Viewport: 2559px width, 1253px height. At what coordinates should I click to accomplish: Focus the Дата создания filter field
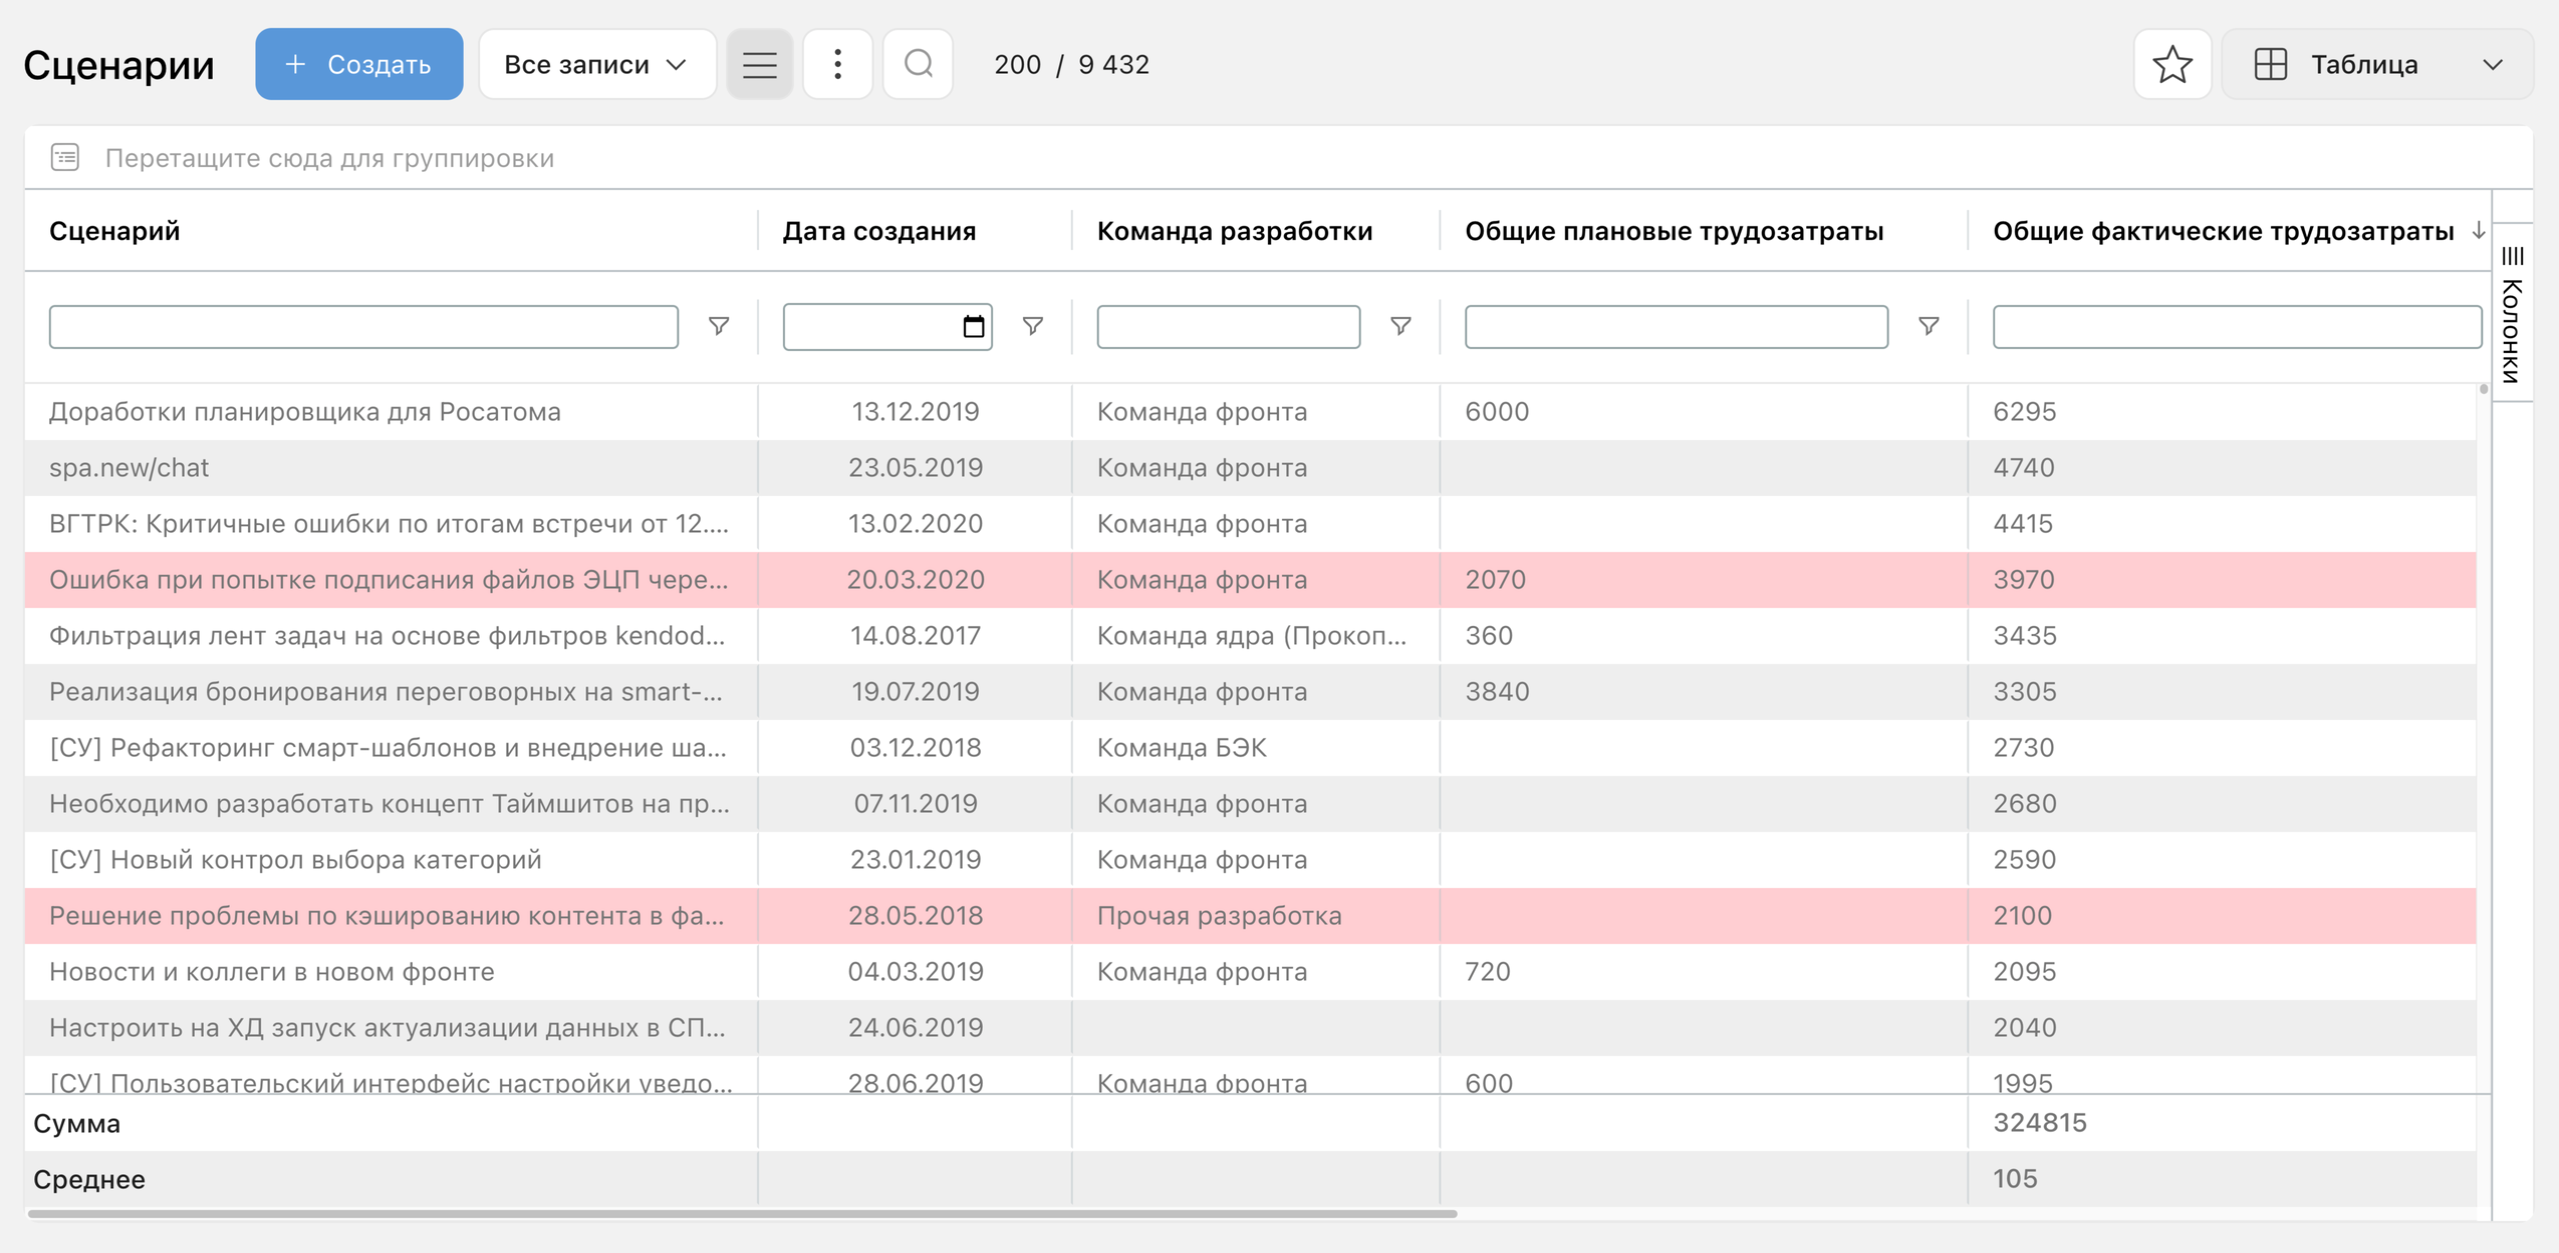click(x=887, y=326)
